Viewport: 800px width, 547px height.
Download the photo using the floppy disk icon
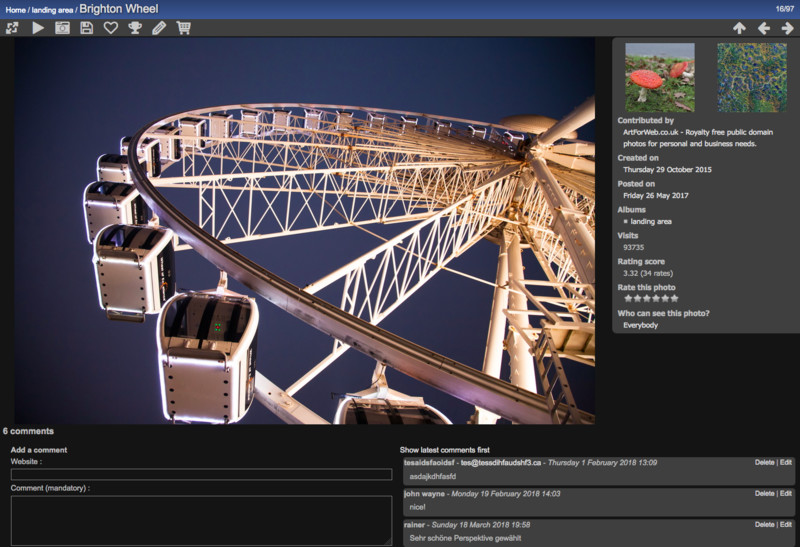point(87,28)
